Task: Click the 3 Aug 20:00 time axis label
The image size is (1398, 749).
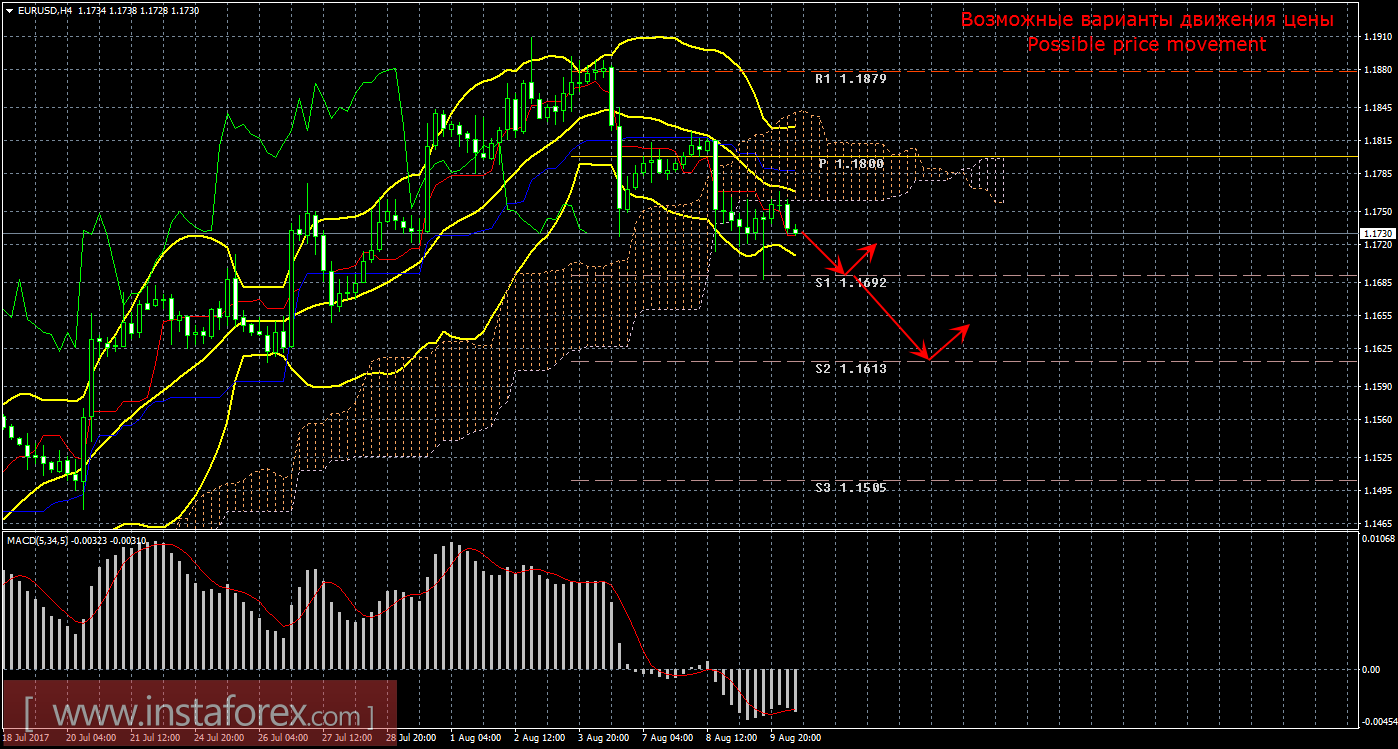Action: click(x=603, y=739)
